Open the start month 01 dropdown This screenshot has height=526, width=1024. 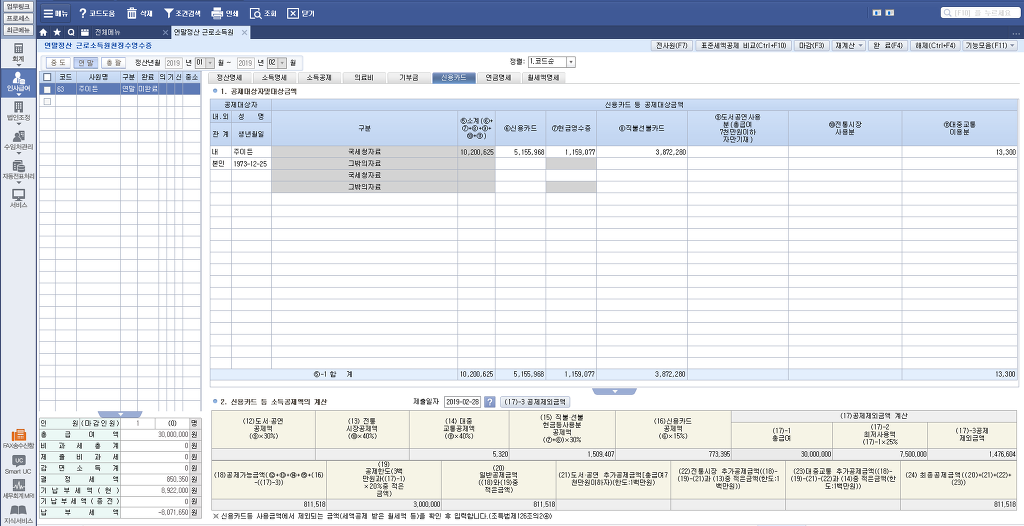coord(210,63)
